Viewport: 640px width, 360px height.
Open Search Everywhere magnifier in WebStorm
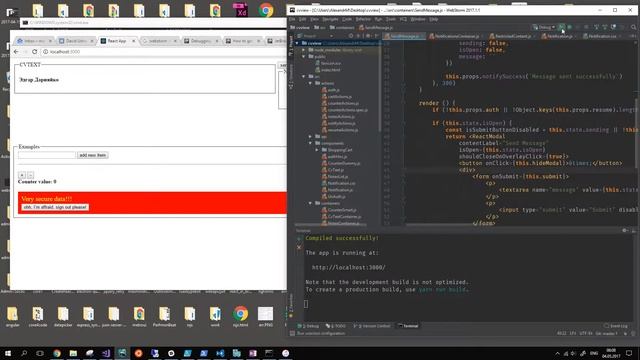pos(633,27)
